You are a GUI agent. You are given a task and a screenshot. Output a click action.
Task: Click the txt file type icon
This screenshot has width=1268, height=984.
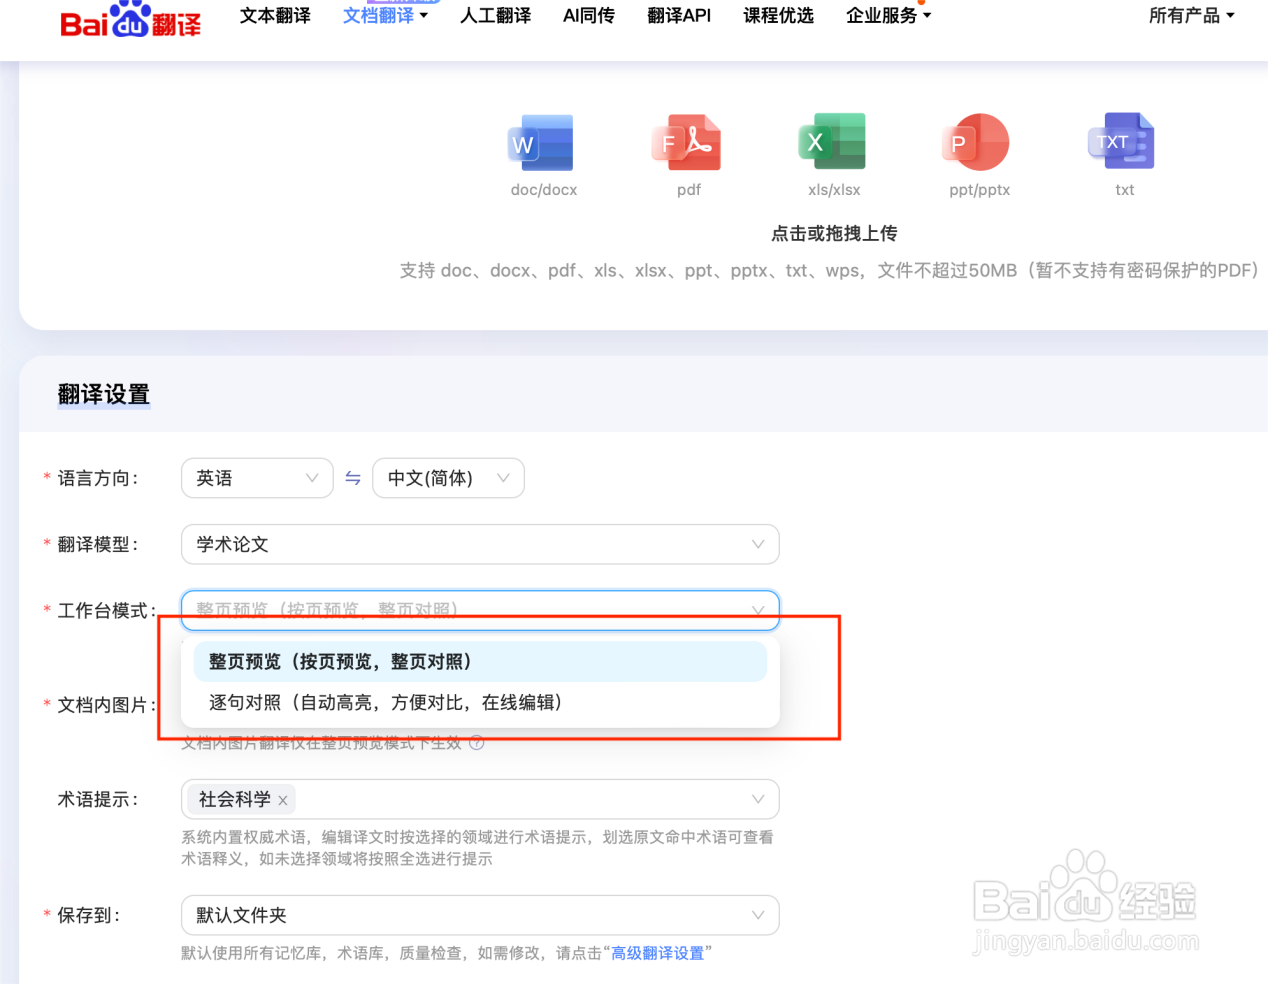(1122, 142)
